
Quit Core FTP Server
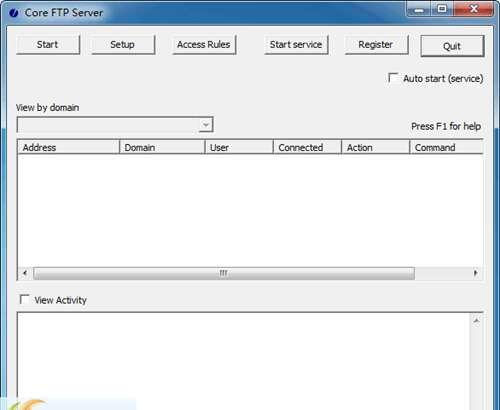pyautogui.click(x=452, y=46)
